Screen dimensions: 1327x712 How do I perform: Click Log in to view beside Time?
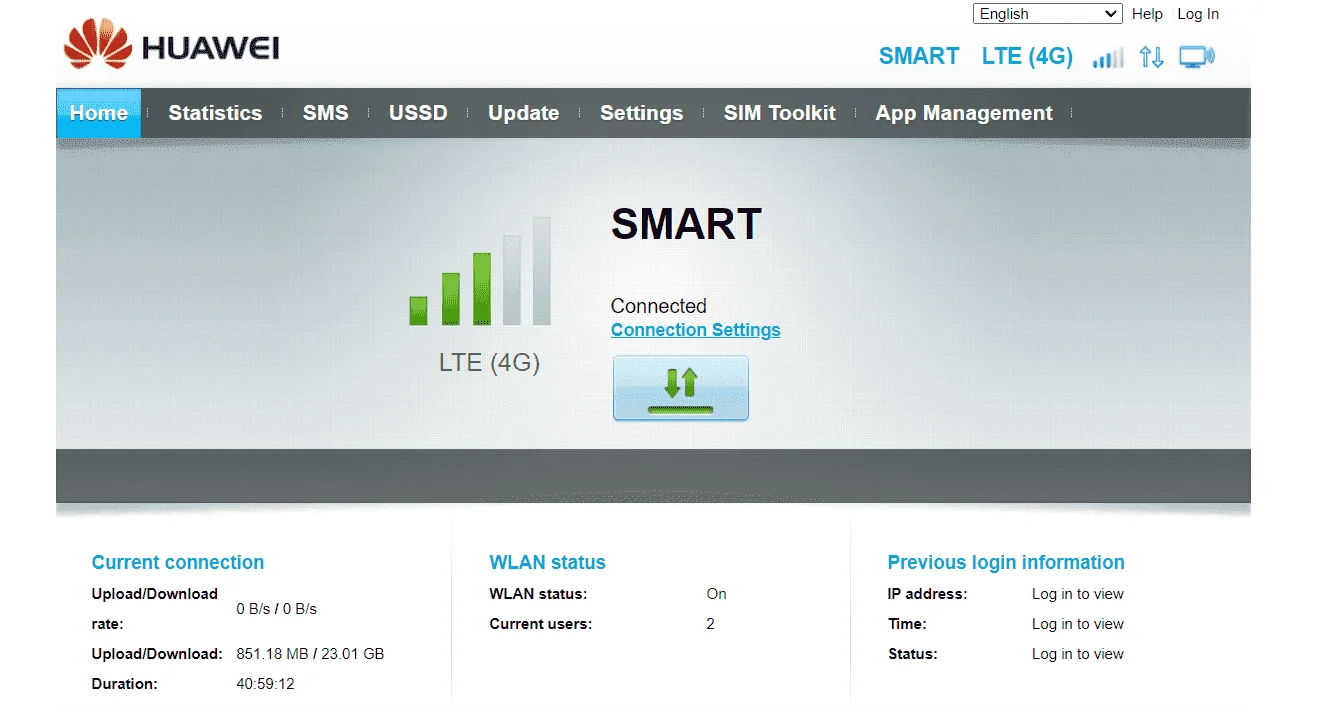1078,624
